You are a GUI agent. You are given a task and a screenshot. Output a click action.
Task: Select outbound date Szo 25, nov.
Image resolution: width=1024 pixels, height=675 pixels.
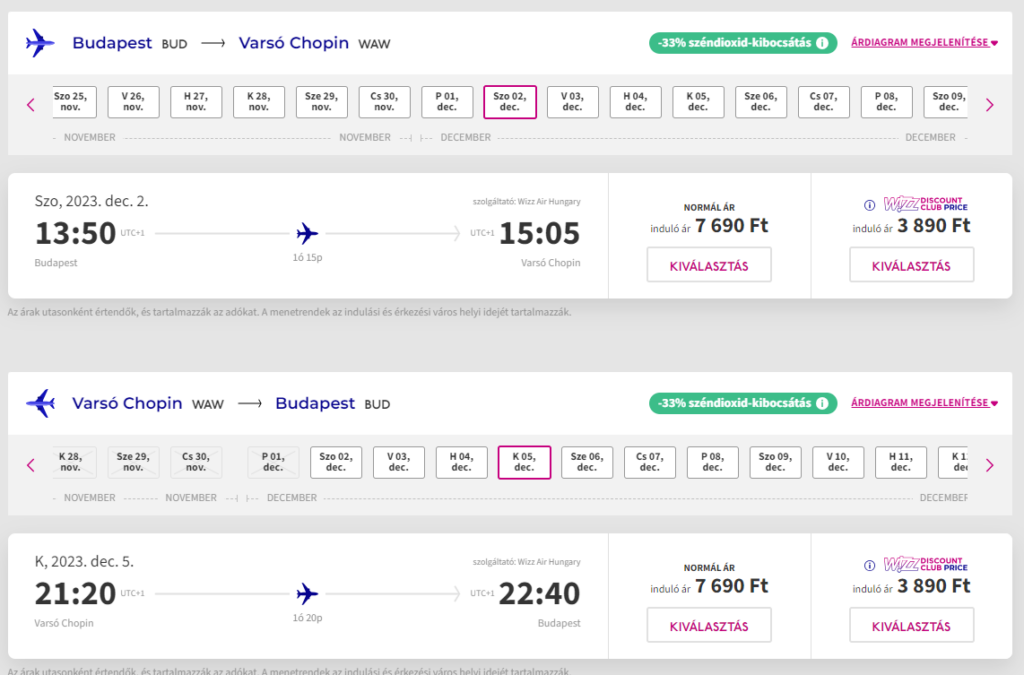[71, 102]
